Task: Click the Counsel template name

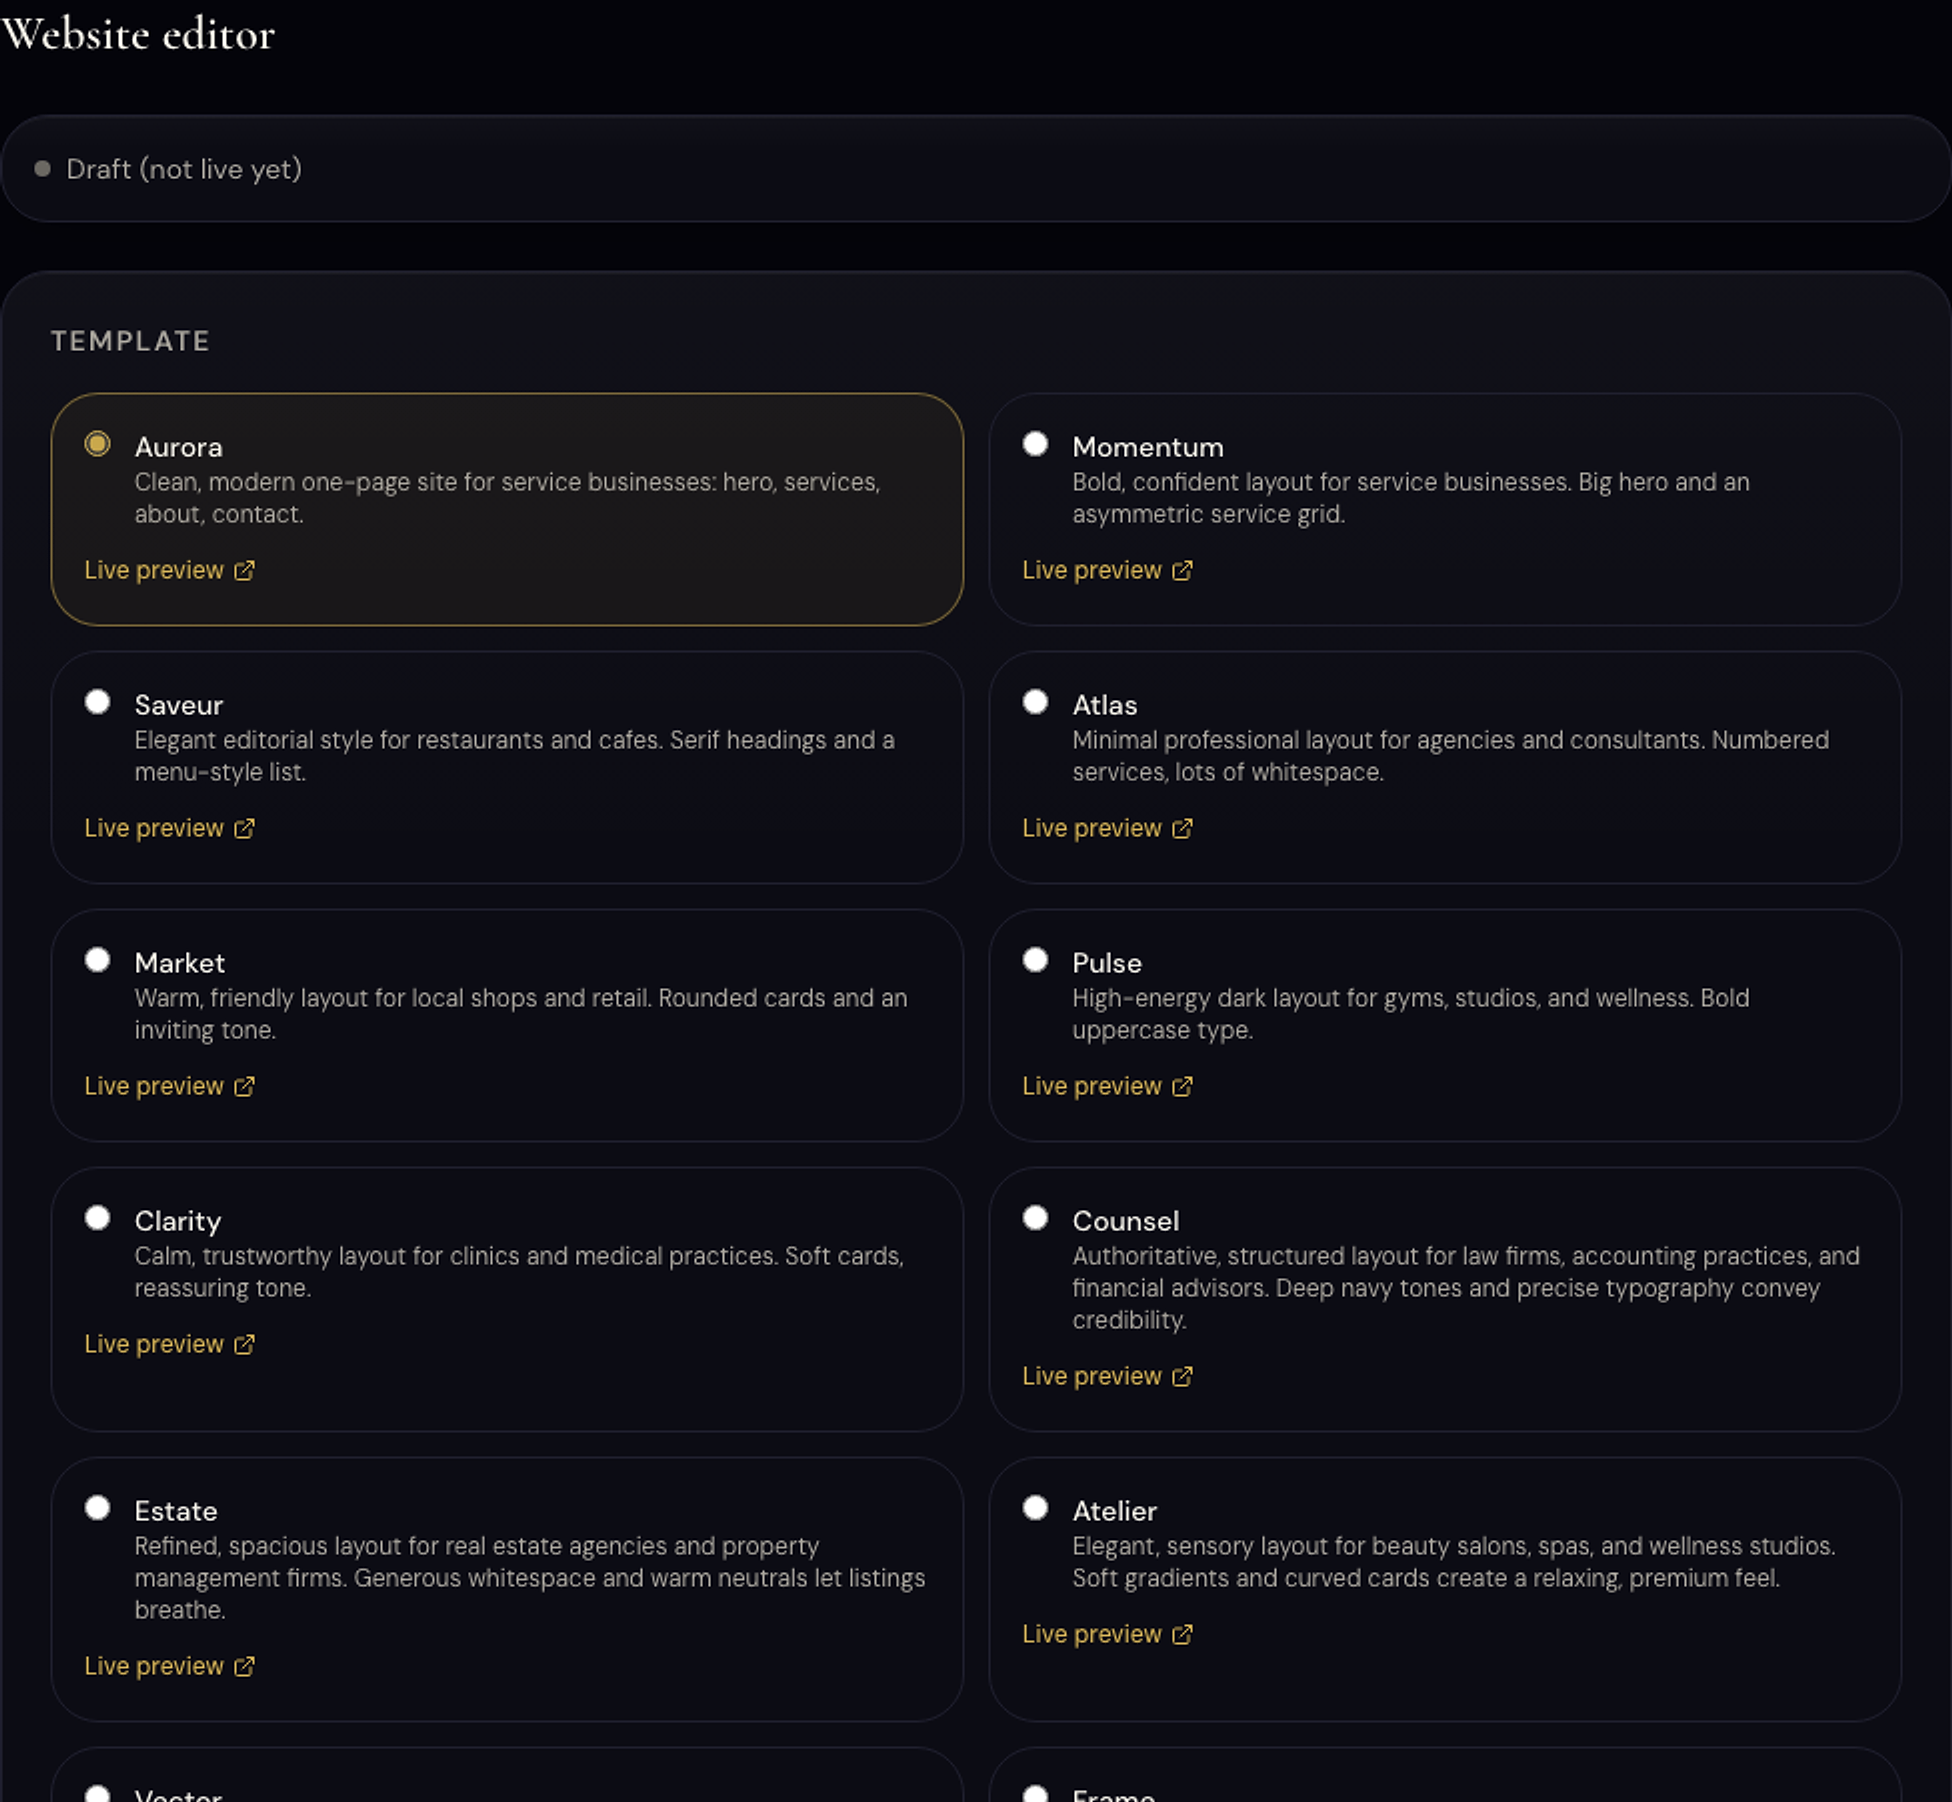Action: pos(1126,1221)
